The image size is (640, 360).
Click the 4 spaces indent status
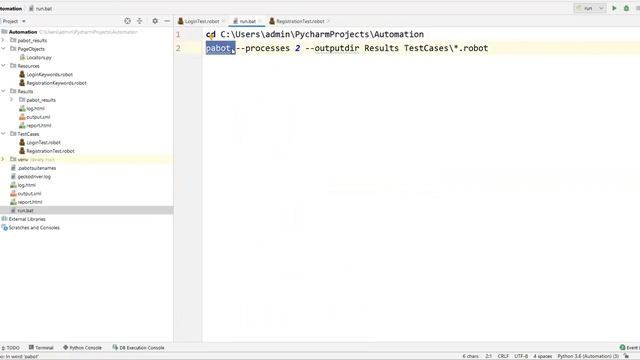point(542,356)
